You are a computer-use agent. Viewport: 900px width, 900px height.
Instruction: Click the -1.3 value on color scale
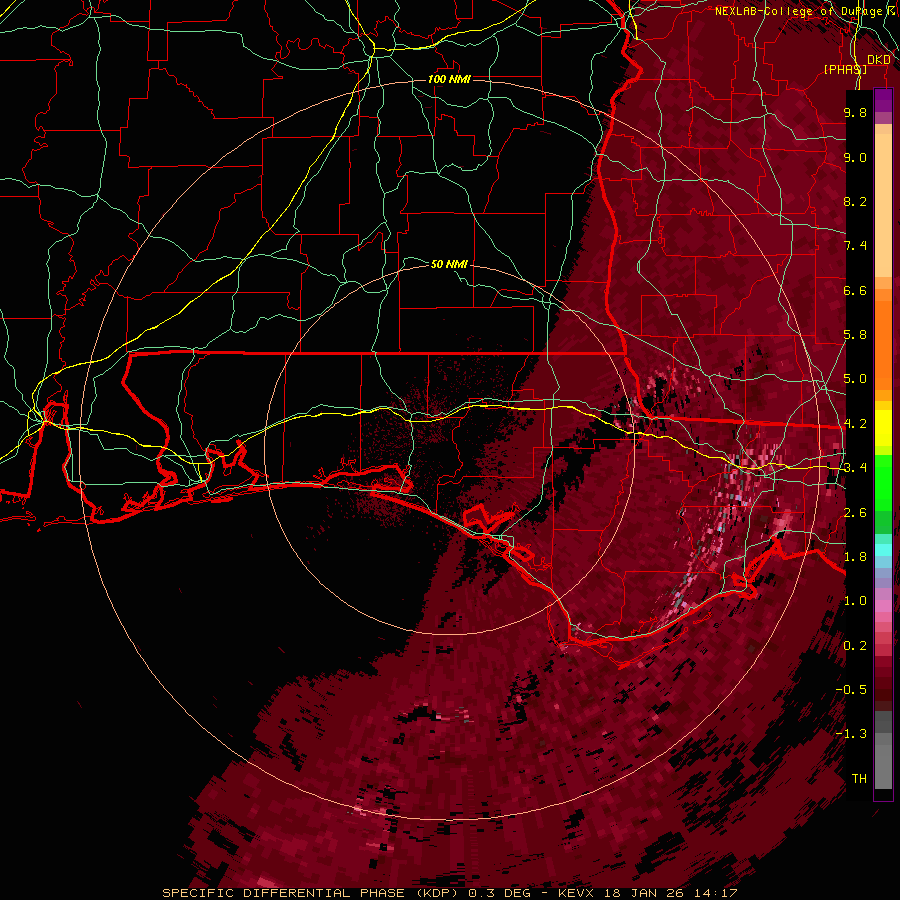(851, 734)
